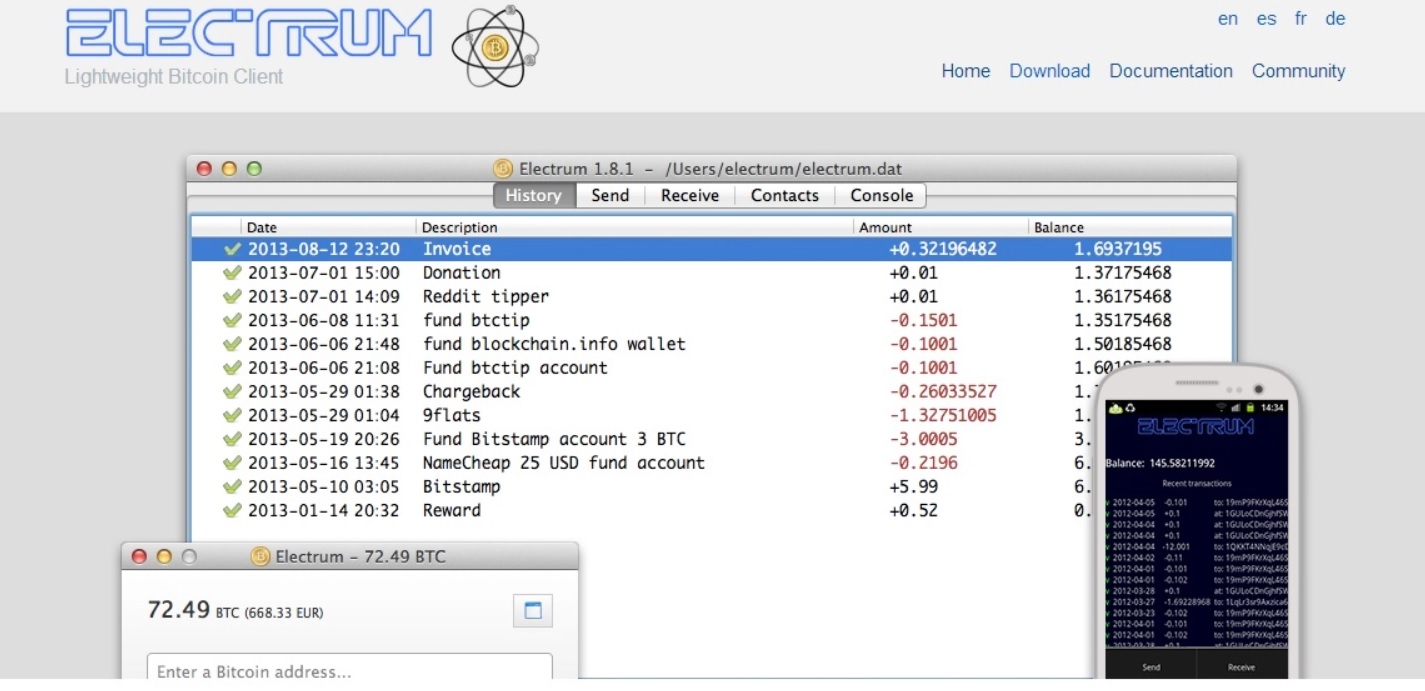Click confirmation checkmark of Chargeback row
Image resolution: width=1425 pixels, height=691 pixels.
tap(233, 392)
